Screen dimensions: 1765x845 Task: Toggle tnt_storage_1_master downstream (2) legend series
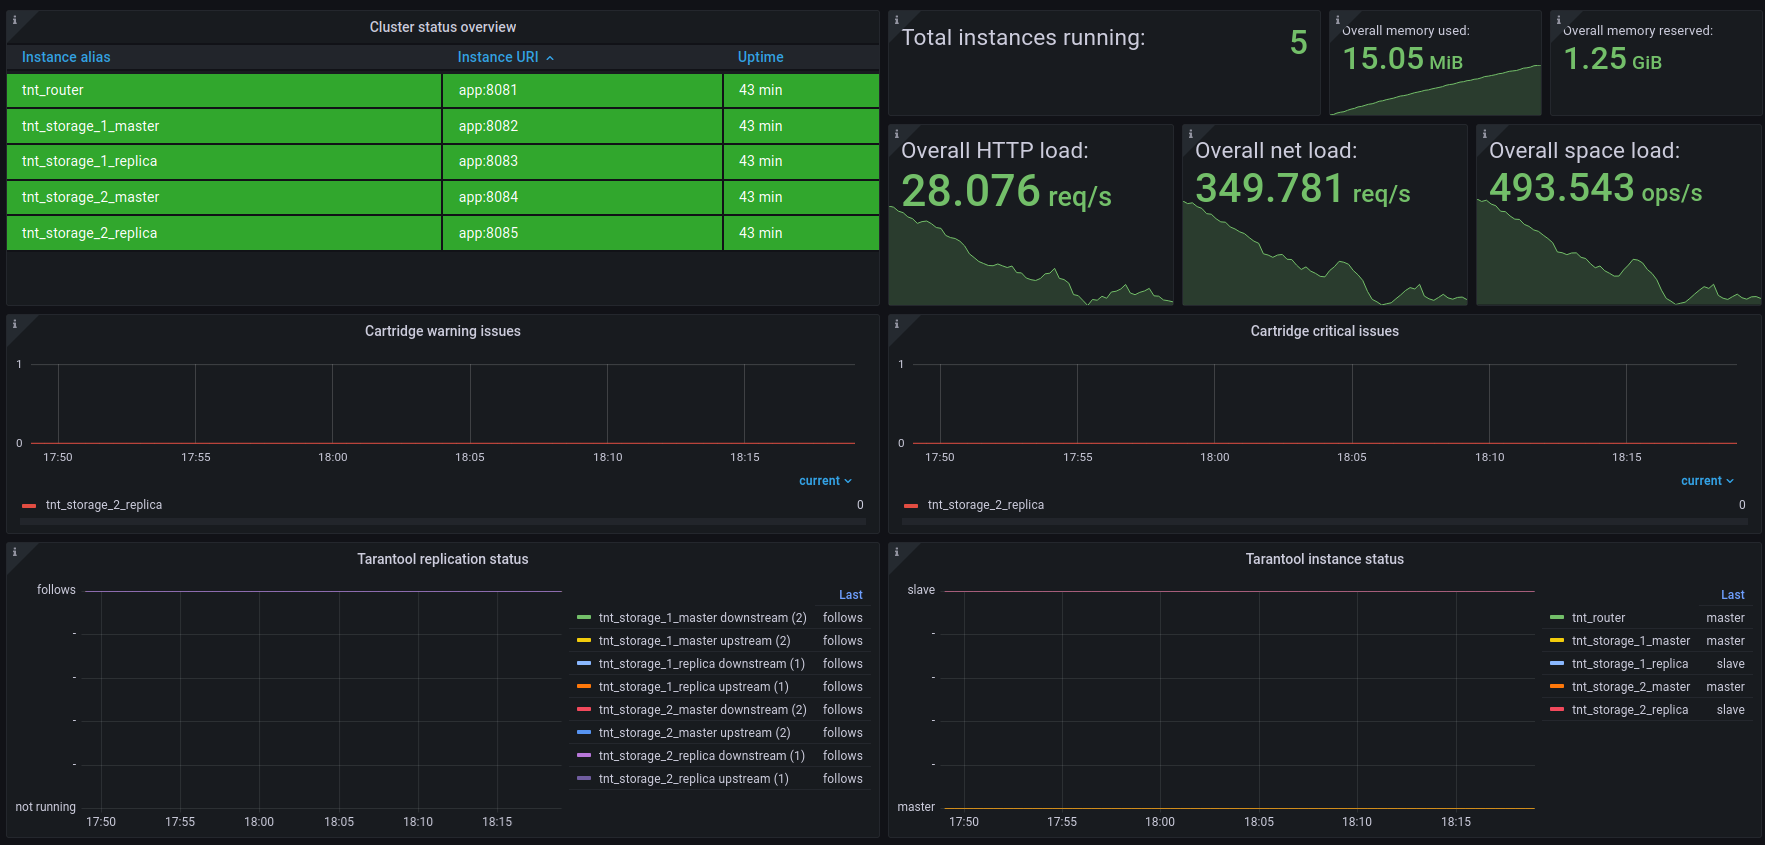tap(702, 618)
